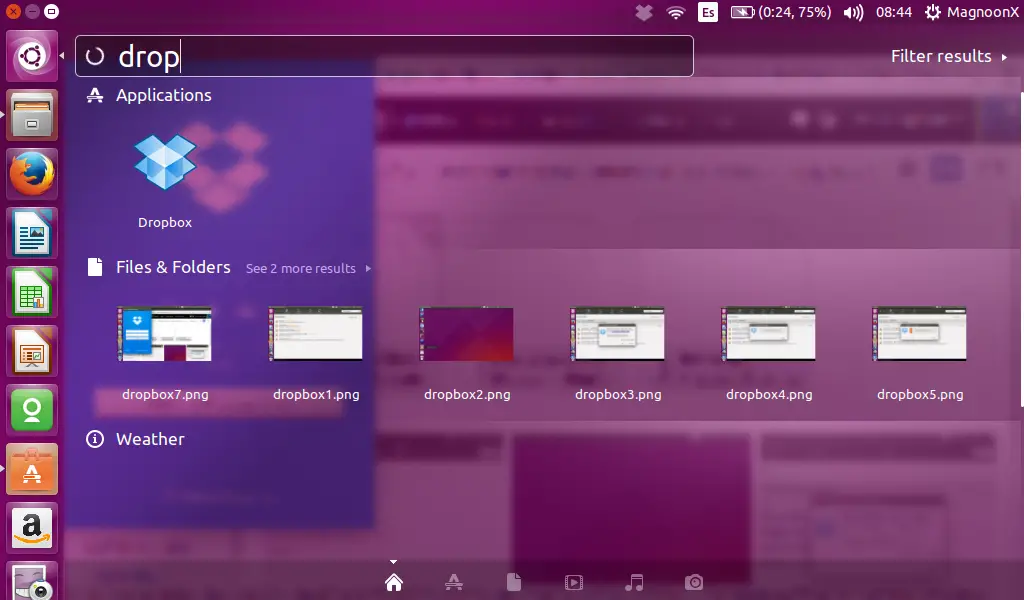Collapse the Files & Folders category header
This screenshot has height=600, width=1024.
point(159,267)
